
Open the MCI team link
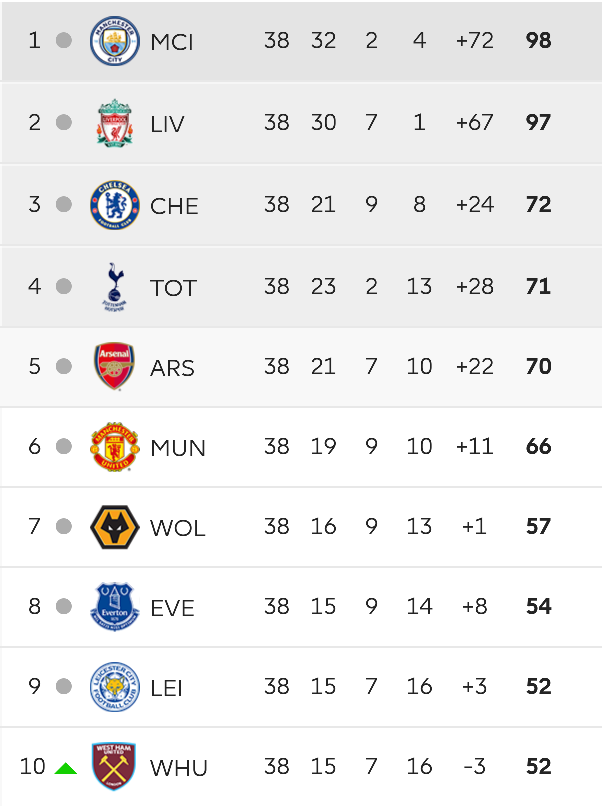[172, 42]
